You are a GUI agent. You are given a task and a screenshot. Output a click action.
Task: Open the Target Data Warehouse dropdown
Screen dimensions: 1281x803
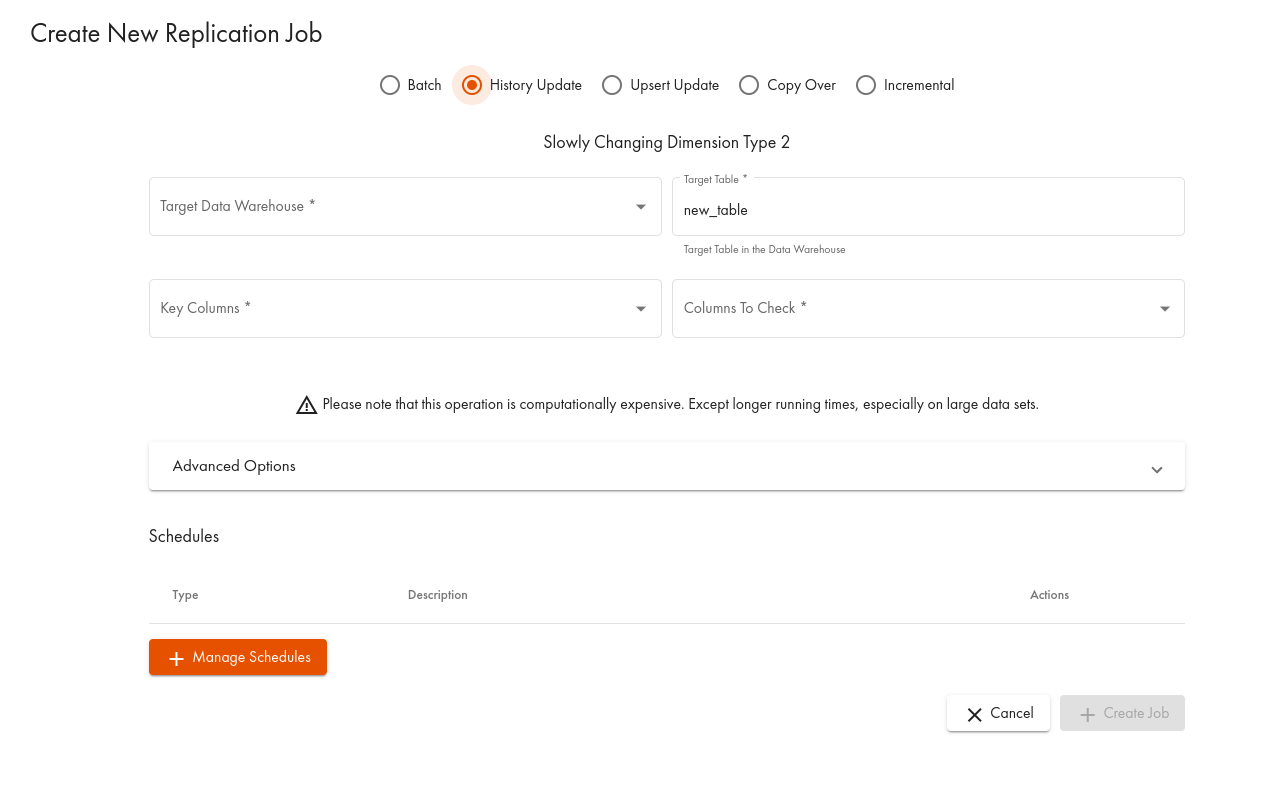coord(404,207)
